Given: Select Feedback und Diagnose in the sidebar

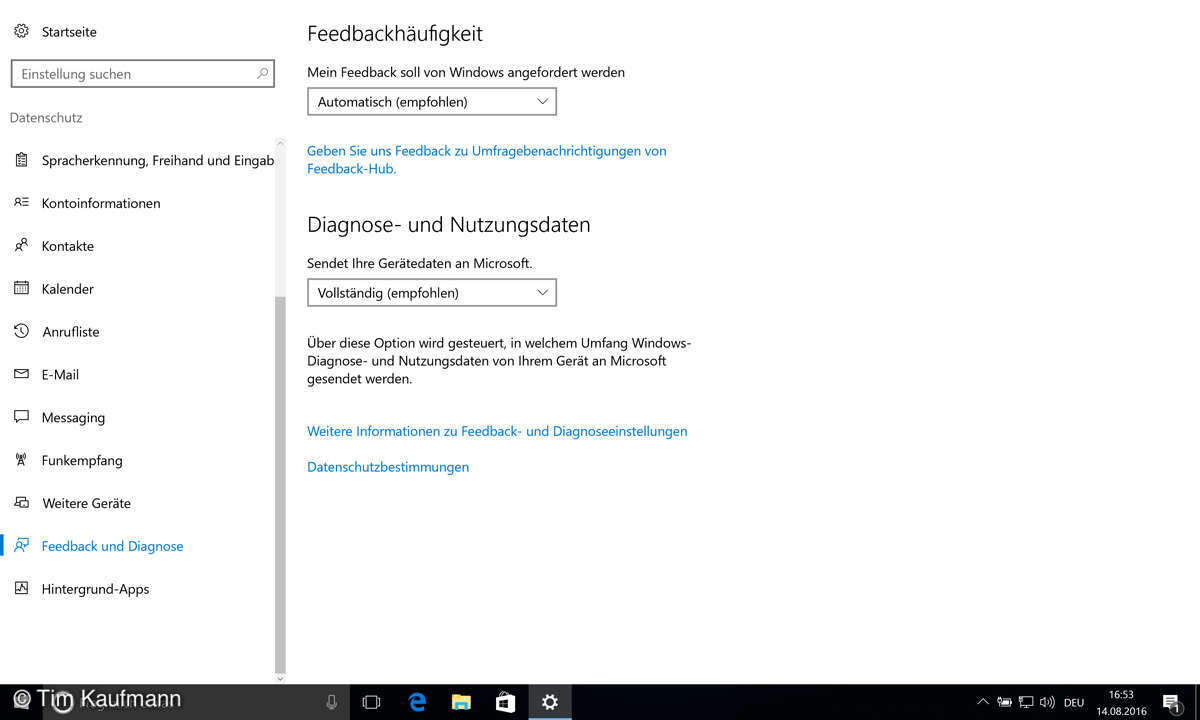Looking at the screenshot, I should coord(113,546).
